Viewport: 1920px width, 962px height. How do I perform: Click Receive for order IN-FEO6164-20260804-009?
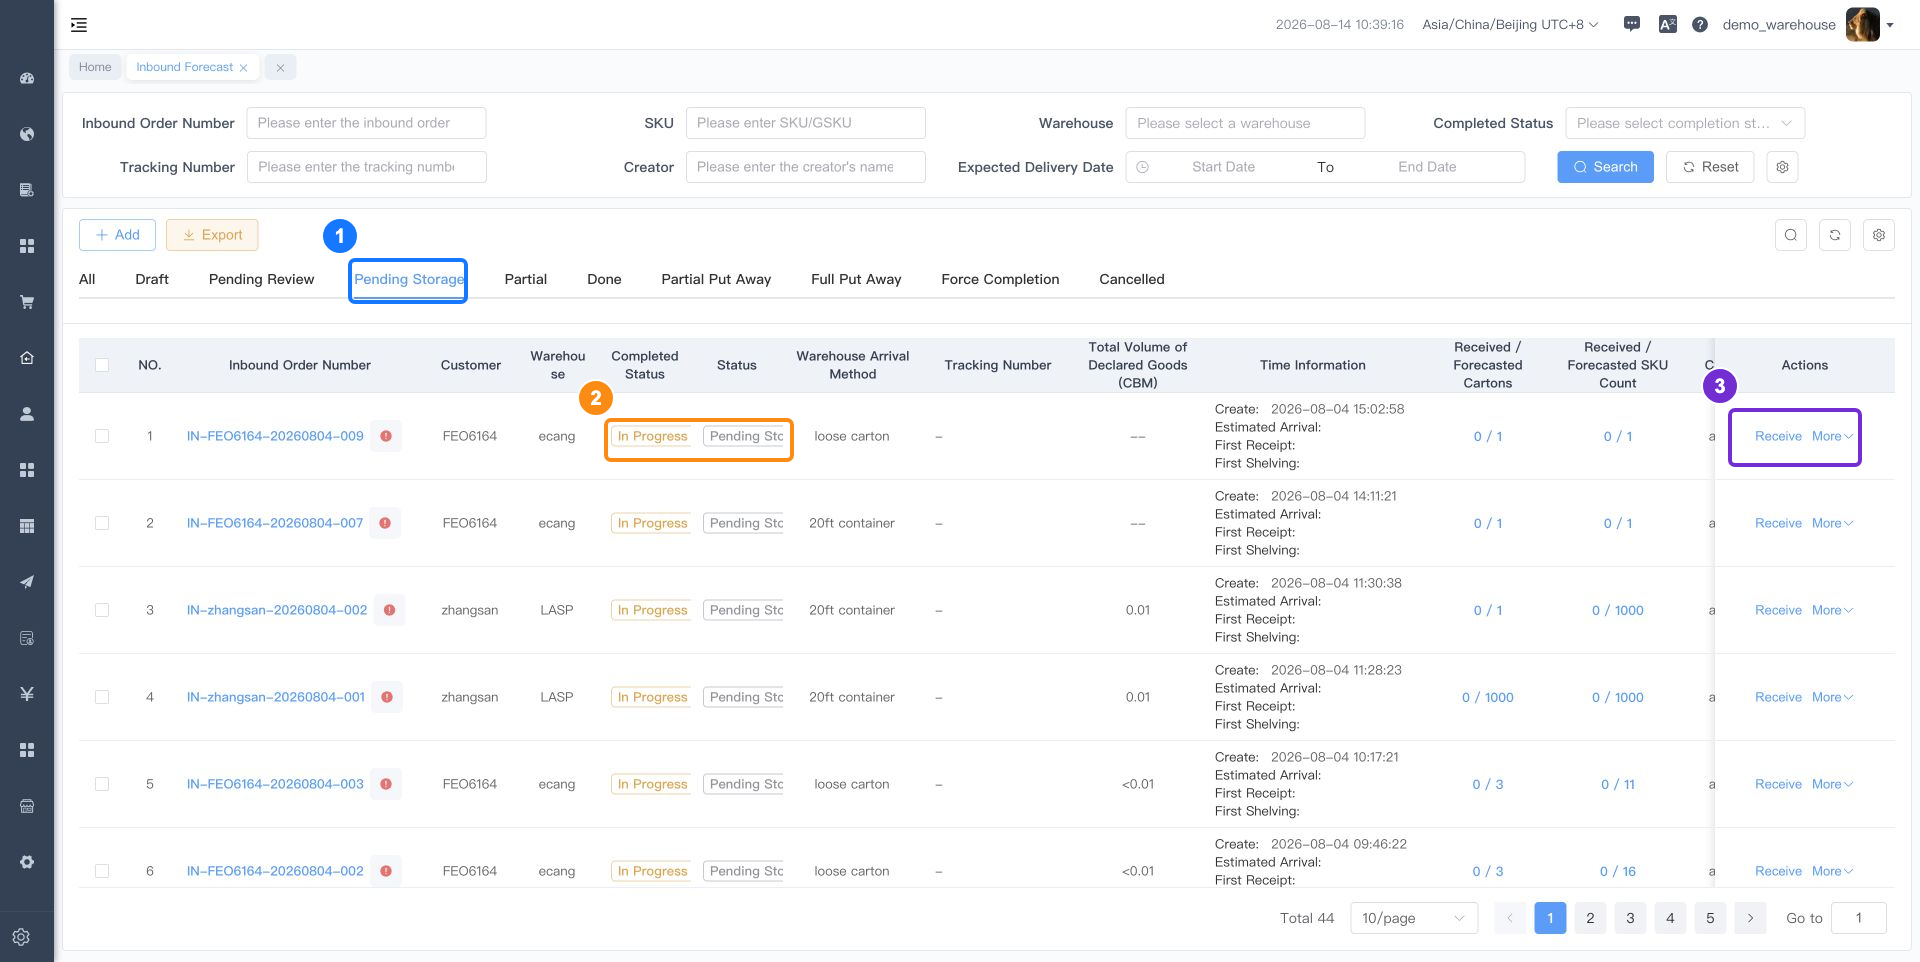(1778, 436)
